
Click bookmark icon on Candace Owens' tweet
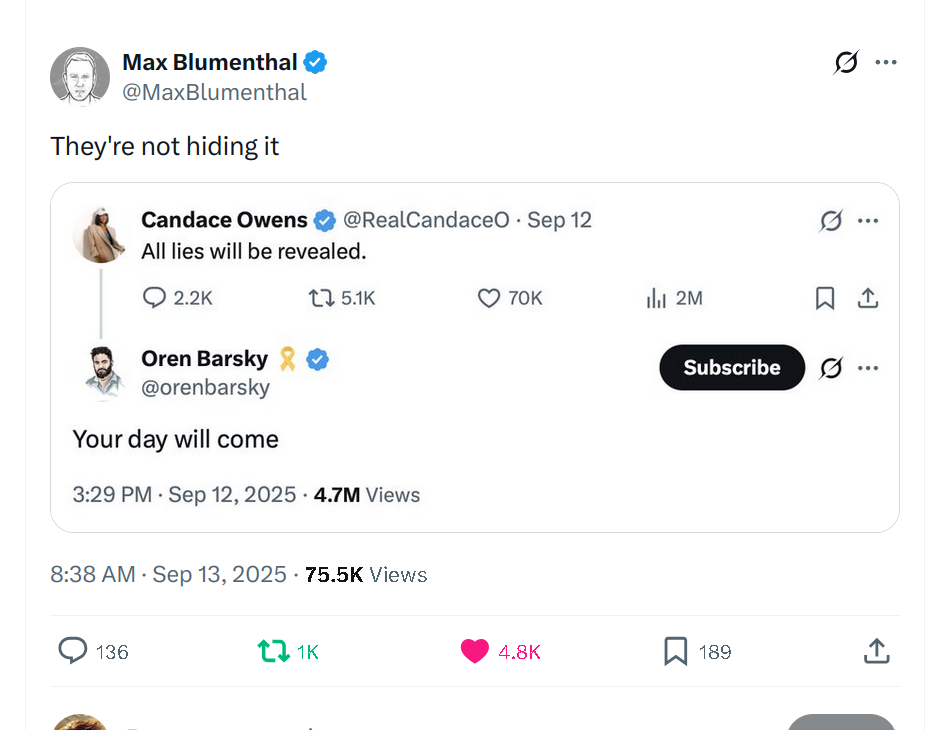pos(825,298)
